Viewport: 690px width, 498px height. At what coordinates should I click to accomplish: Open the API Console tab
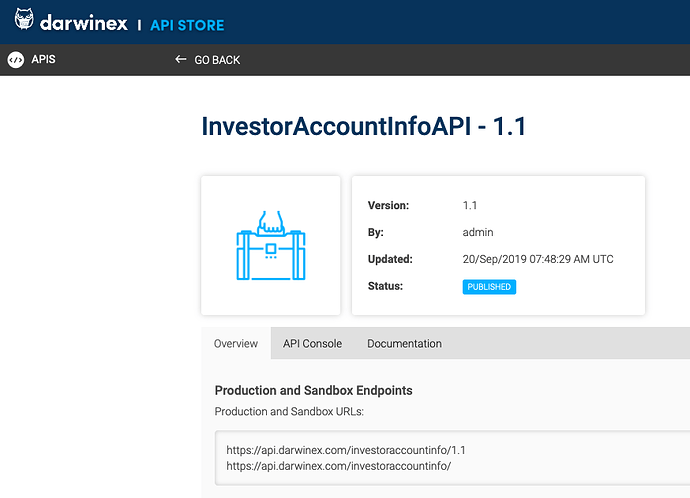click(312, 344)
